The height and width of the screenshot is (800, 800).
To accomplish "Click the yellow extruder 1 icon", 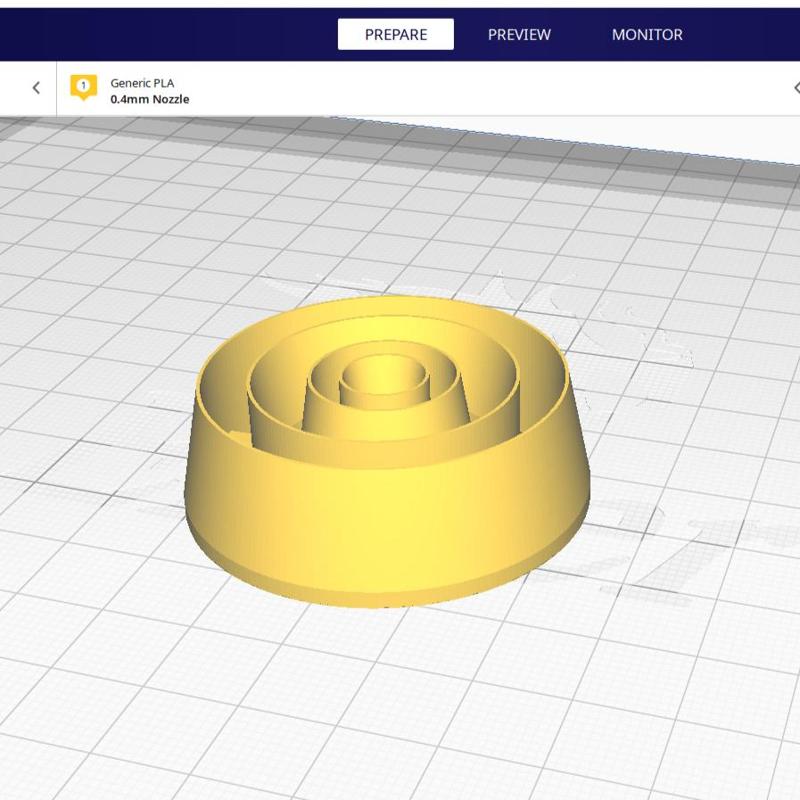I will [84, 87].
